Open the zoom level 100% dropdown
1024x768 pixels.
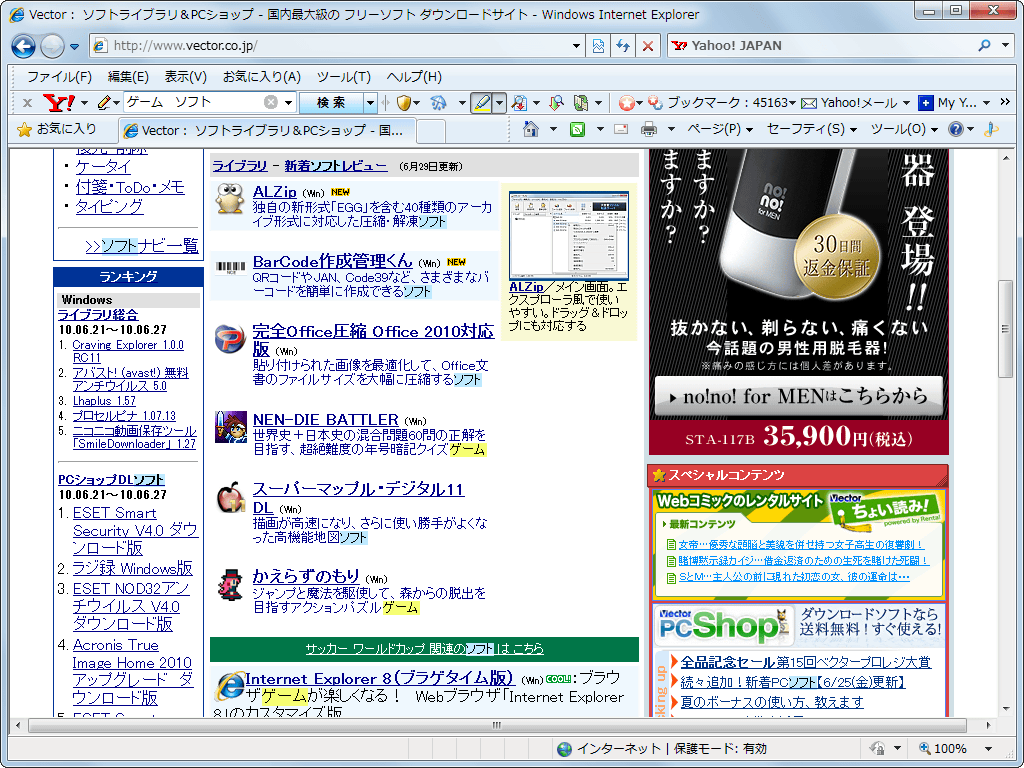(x=987, y=748)
